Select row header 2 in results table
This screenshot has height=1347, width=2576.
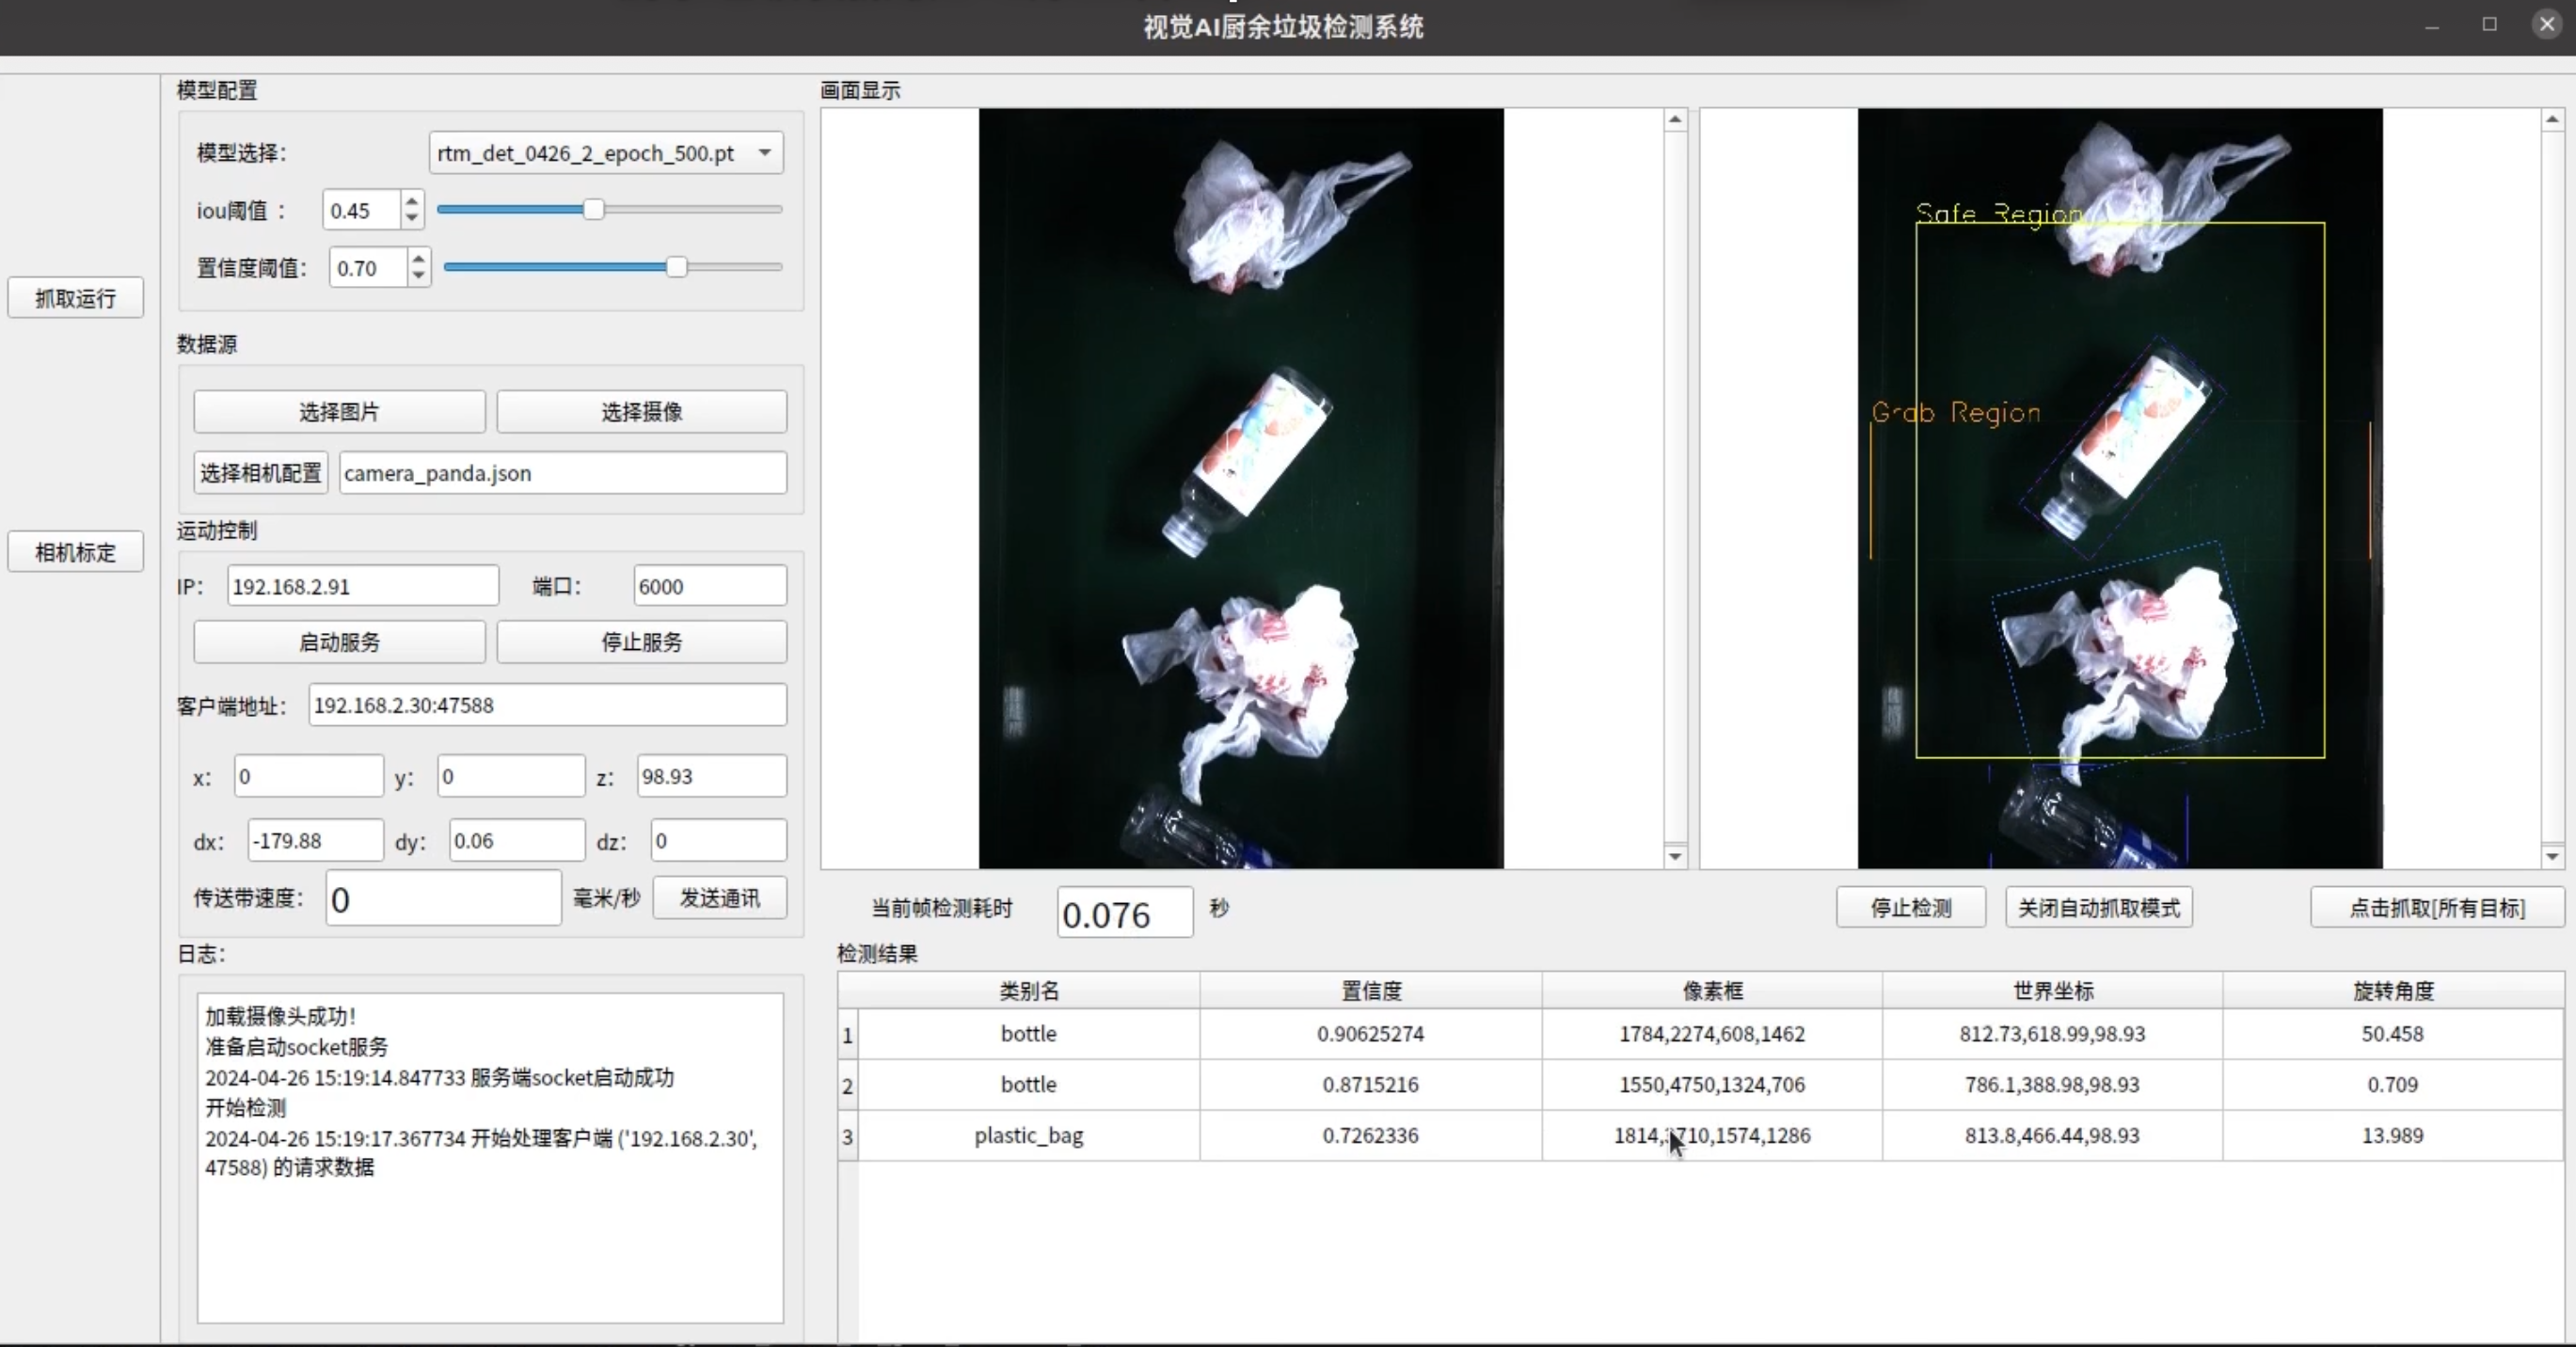coord(848,1086)
